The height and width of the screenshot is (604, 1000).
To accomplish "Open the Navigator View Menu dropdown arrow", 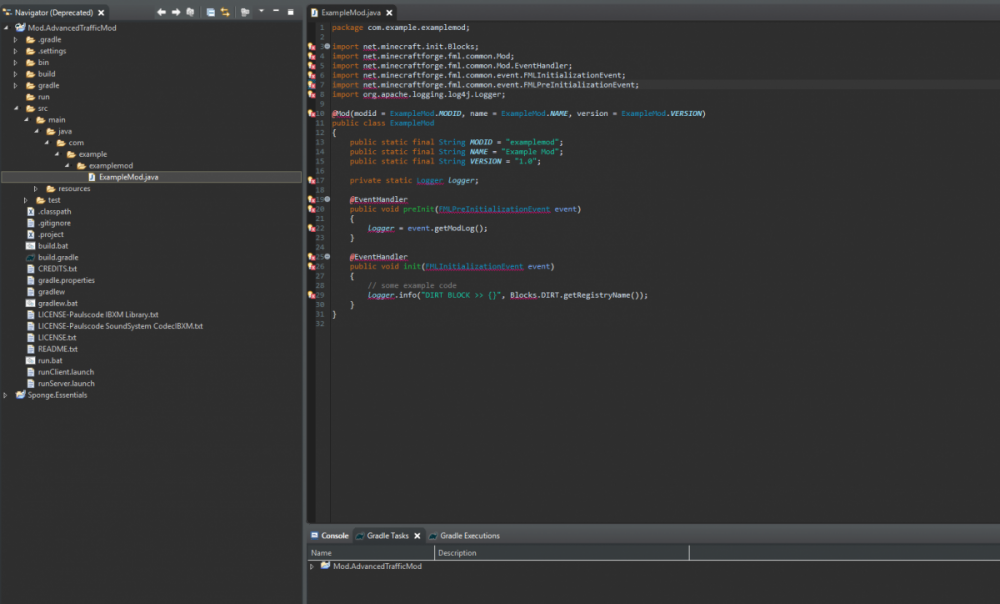I will (x=261, y=12).
